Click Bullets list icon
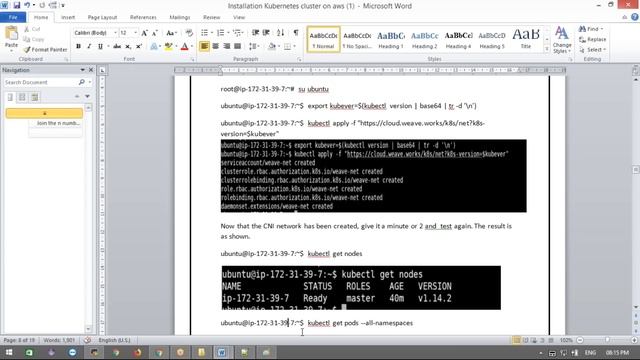This screenshot has height=360, width=640. [x=204, y=33]
